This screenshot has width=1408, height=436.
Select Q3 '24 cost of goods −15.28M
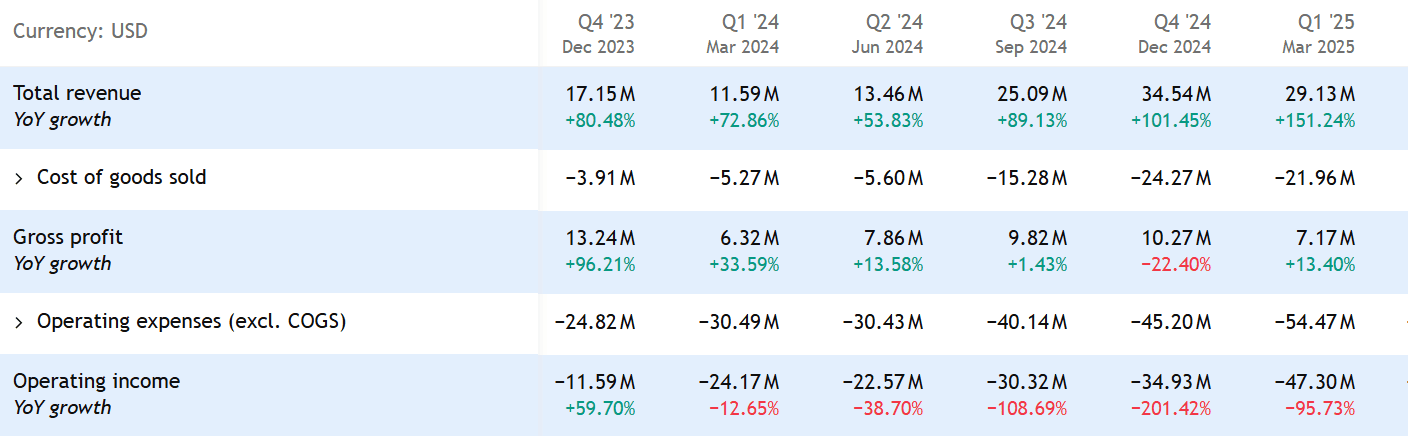point(1027,178)
